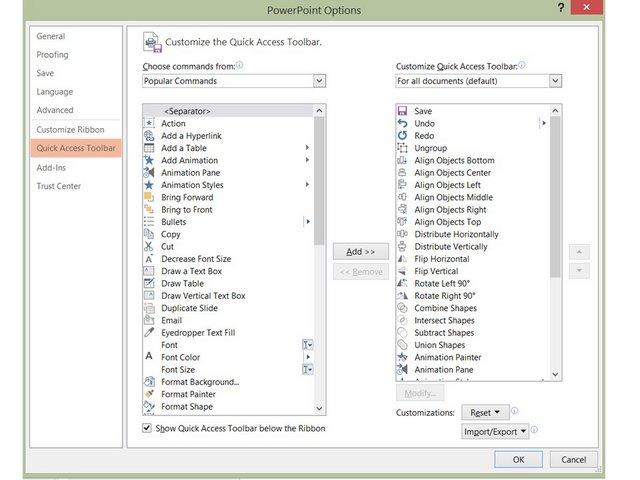Open the General options category
Viewport: 640px width, 480px height.
coord(51,36)
